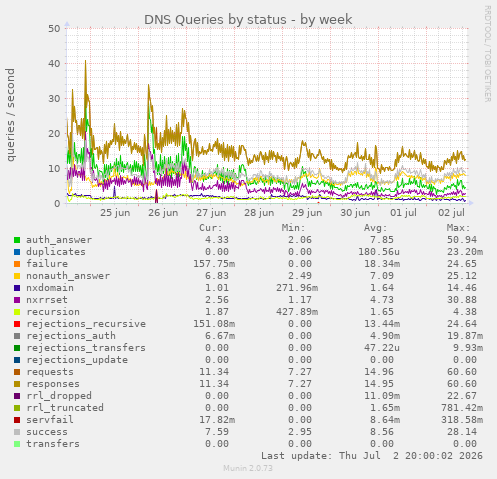Viewport: 497px width, 479px height.
Task: Click the requests legend label
Action: [x=50, y=372]
